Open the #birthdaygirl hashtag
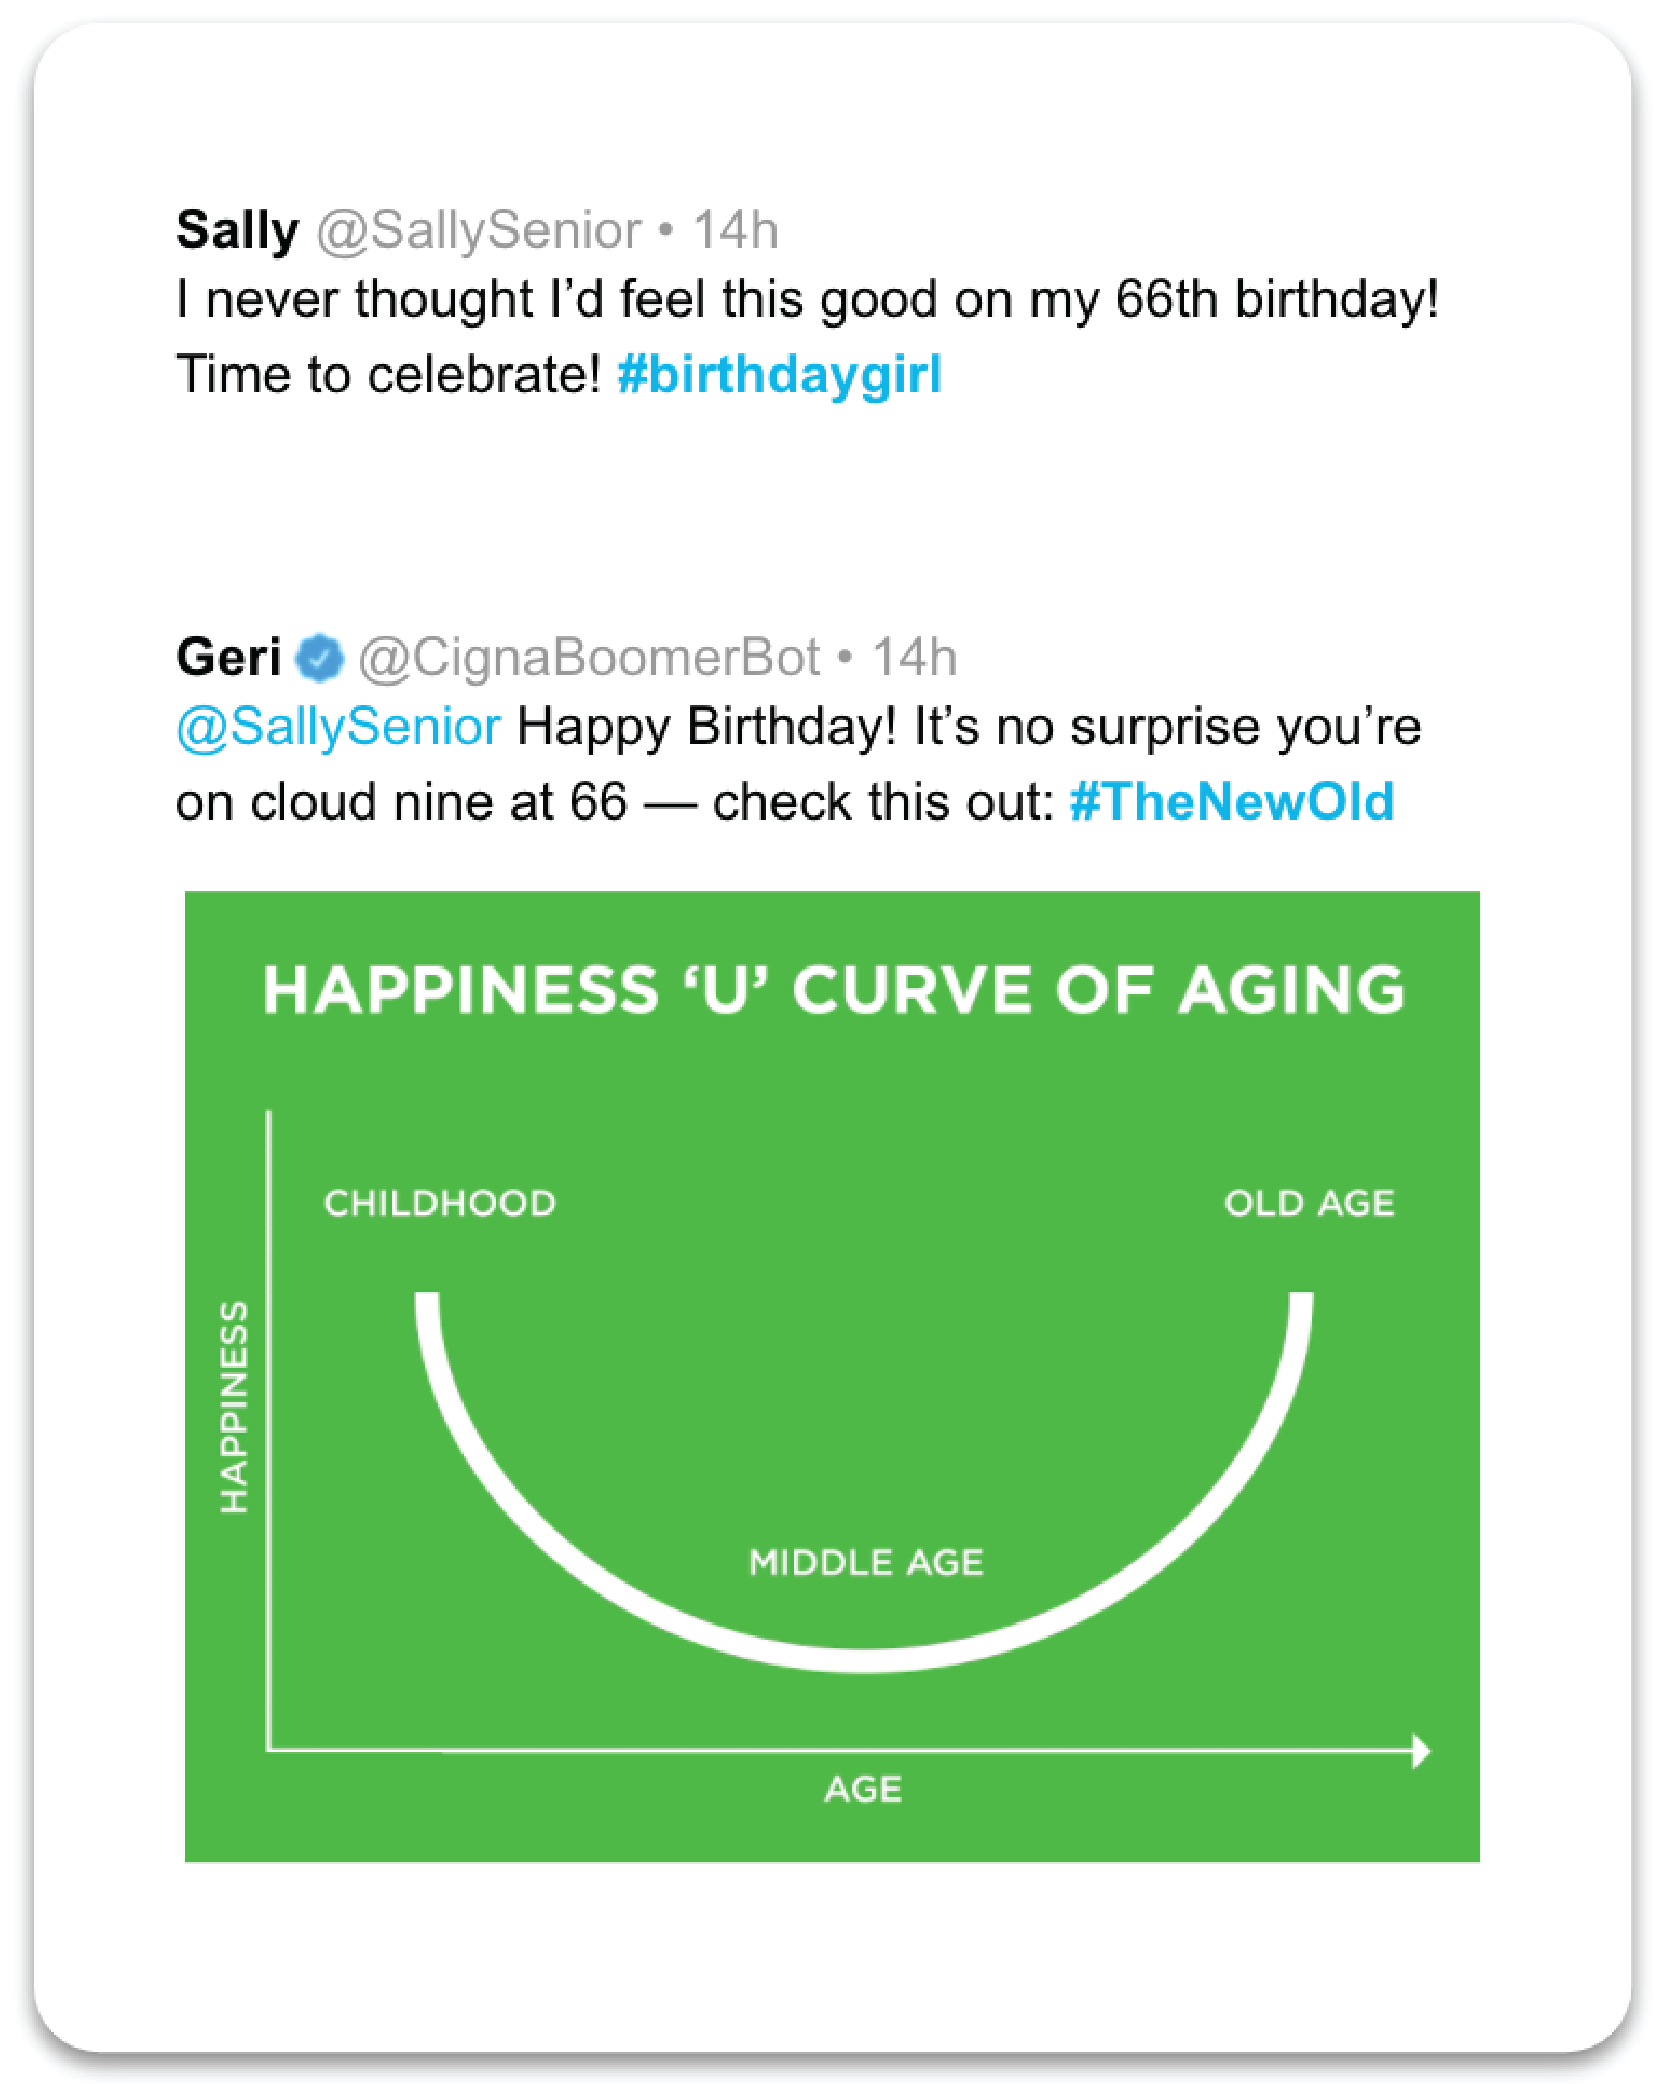Screen dimensions: 1667x2084 pyautogui.click(x=780, y=375)
